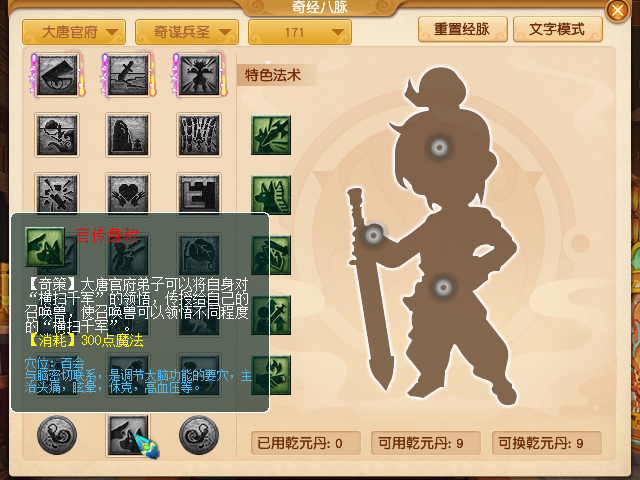Click the 特色法术 section label
This screenshot has height=480, width=640.
point(273,75)
